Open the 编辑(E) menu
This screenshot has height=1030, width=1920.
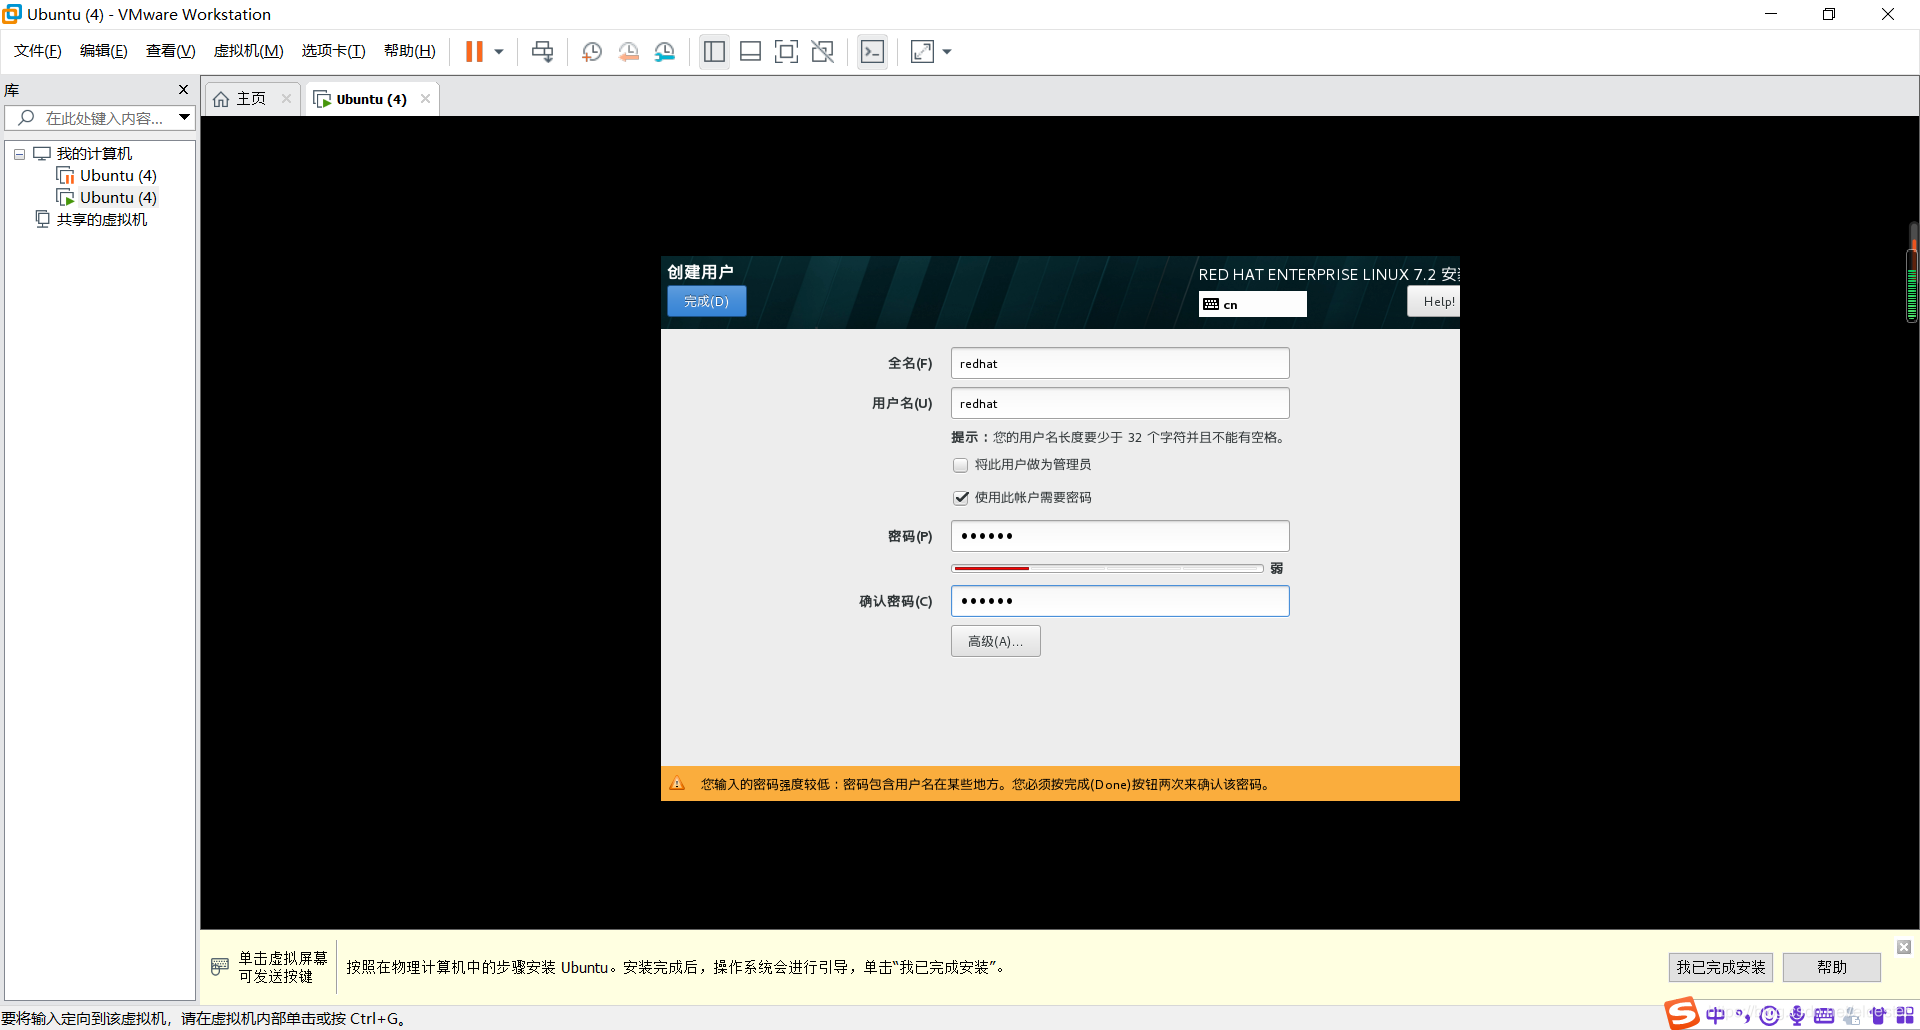click(x=104, y=51)
